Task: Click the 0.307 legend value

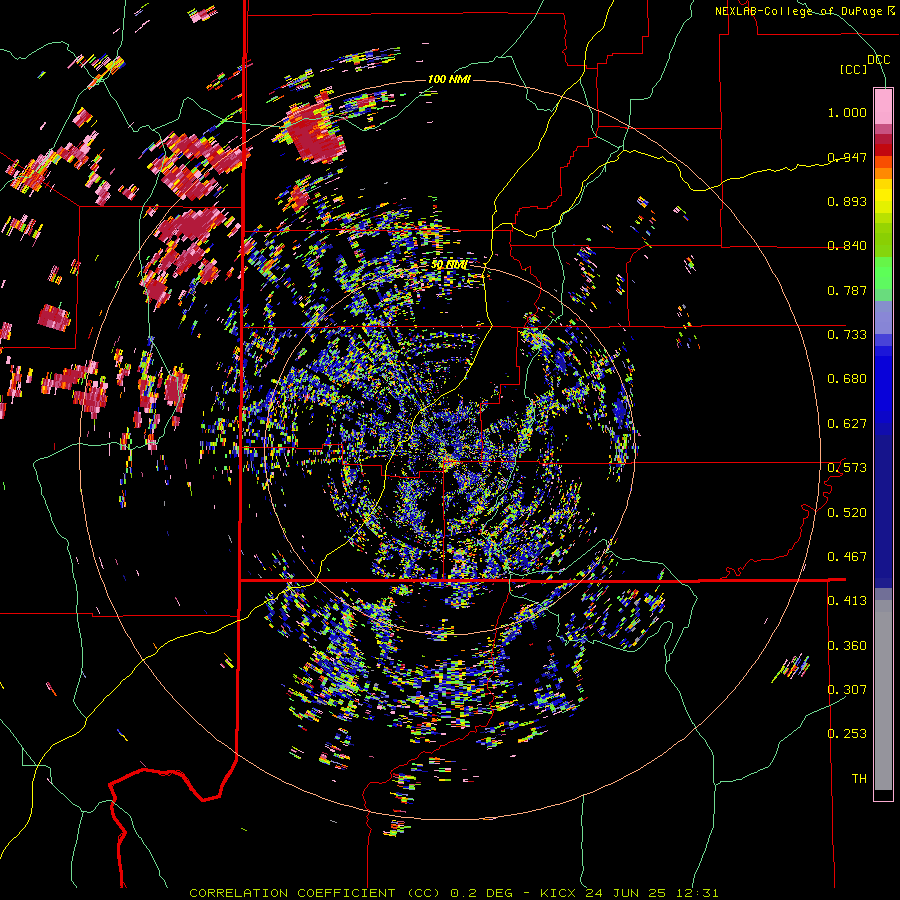Action: pyautogui.click(x=847, y=689)
